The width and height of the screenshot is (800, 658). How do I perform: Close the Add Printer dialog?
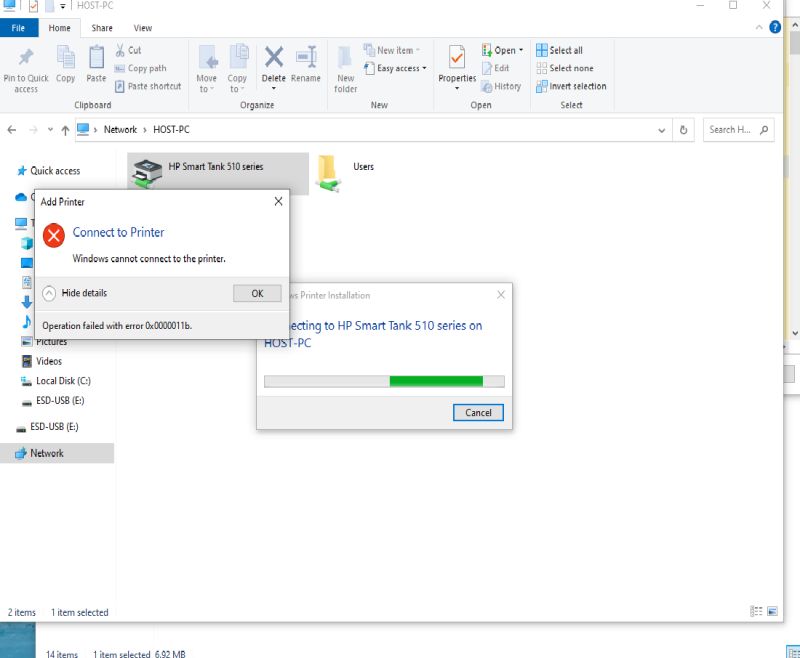pos(278,201)
